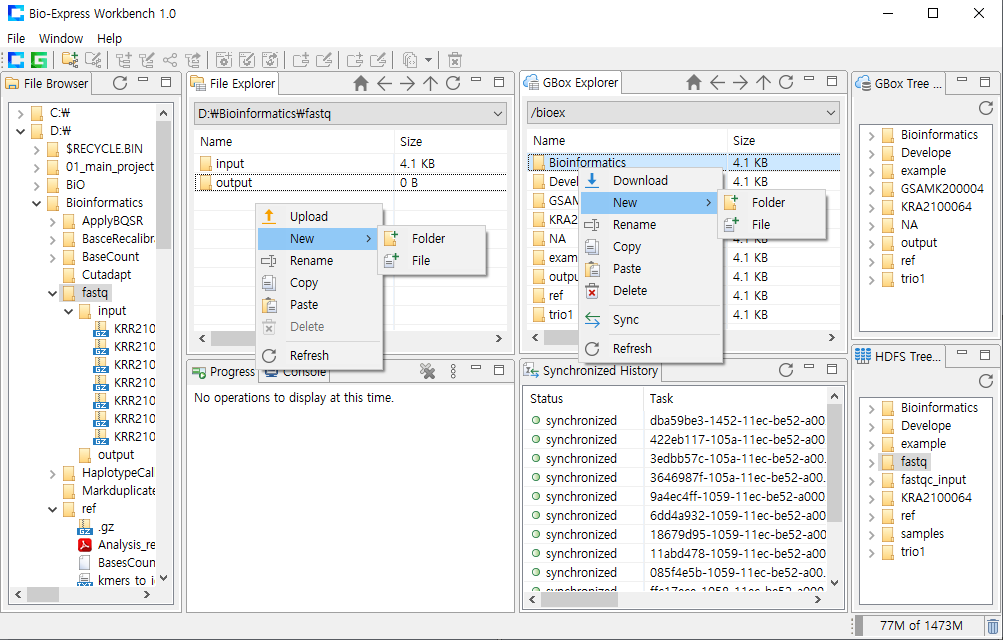
Task: Click the Synchronized History horizontal scrollbar thumb
Action: [579, 600]
